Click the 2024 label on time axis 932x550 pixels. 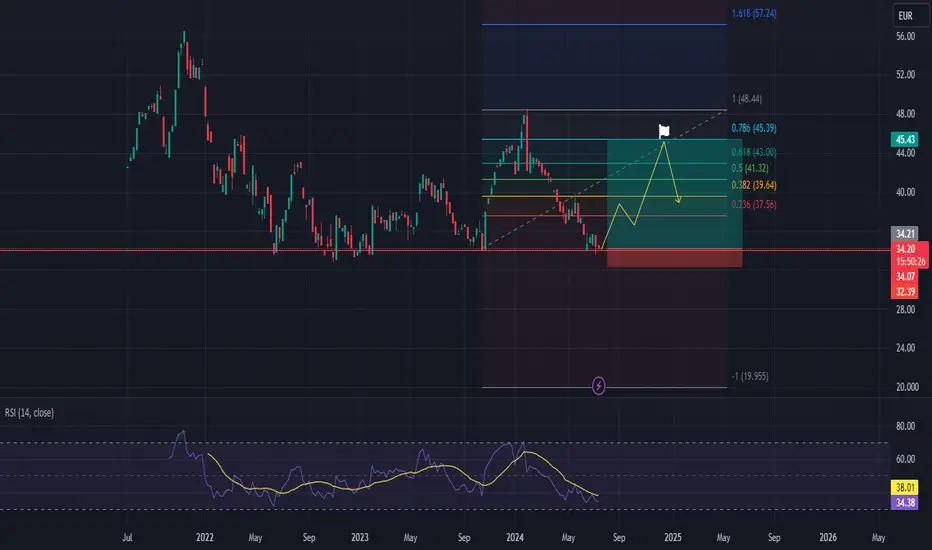pos(515,538)
